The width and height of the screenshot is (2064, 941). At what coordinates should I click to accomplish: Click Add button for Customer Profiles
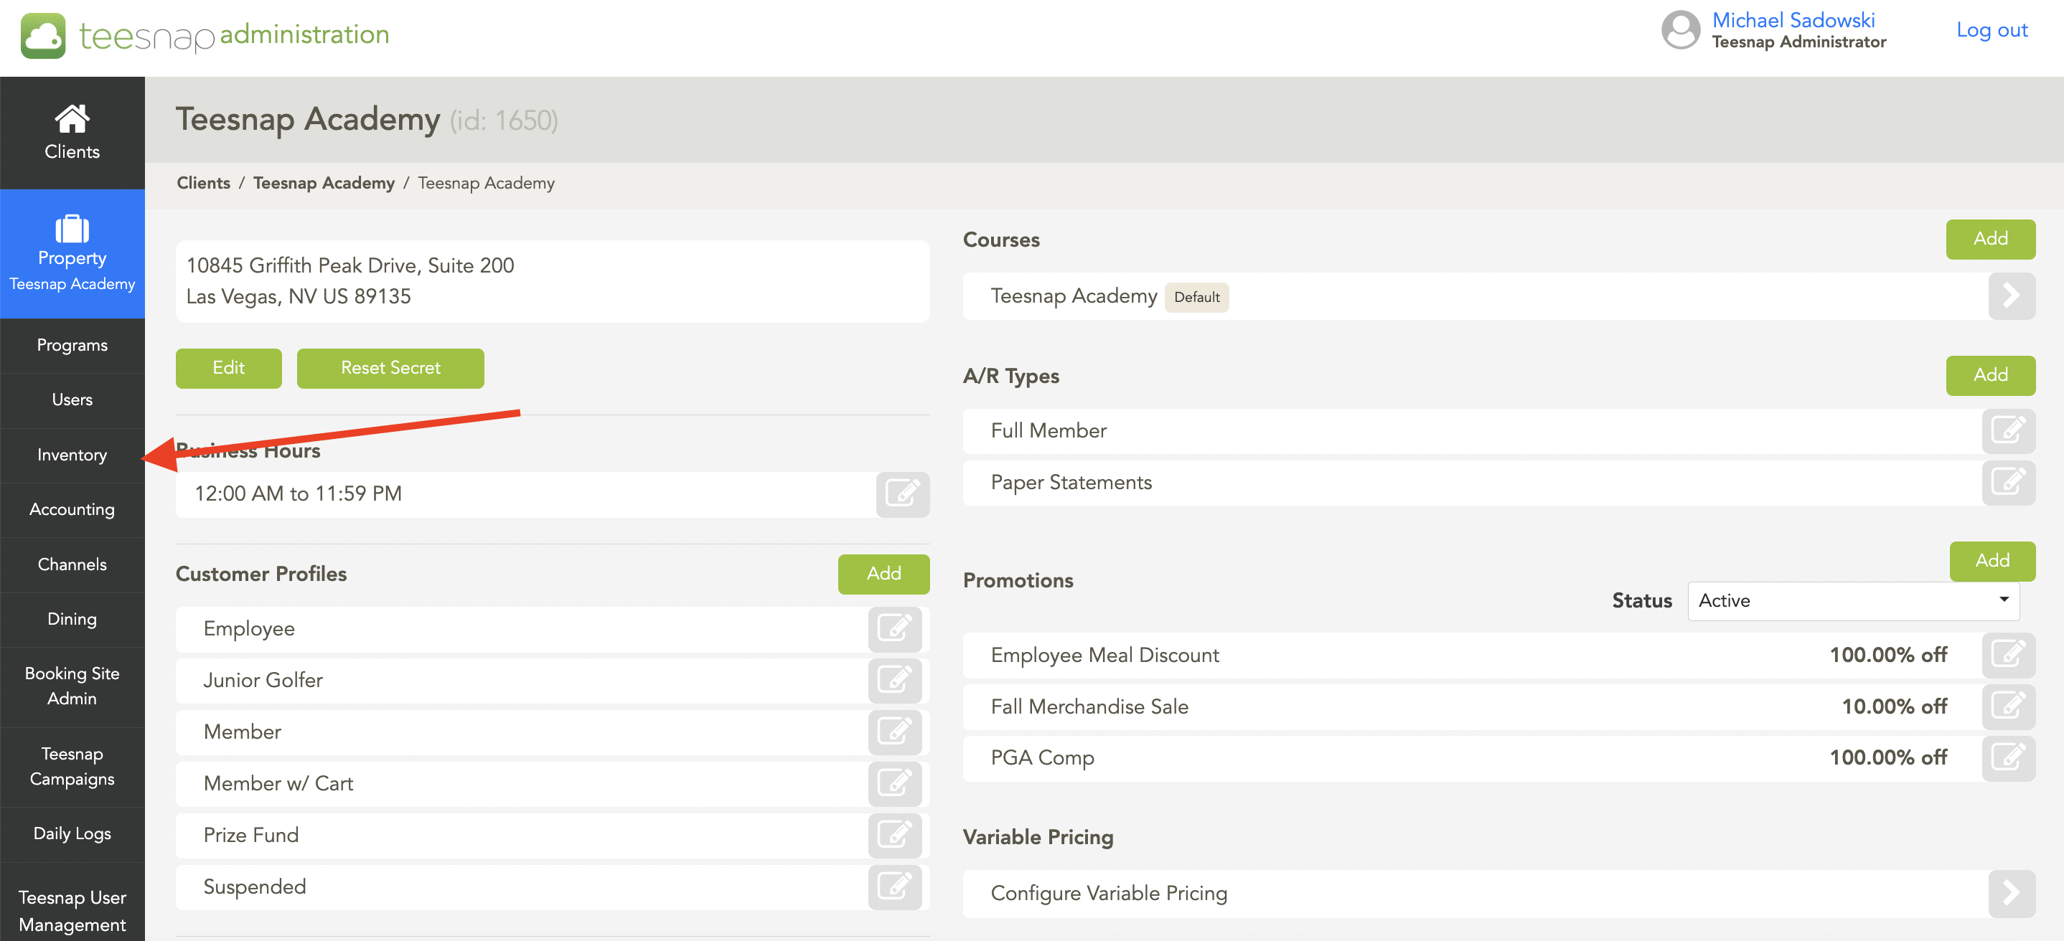883,574
